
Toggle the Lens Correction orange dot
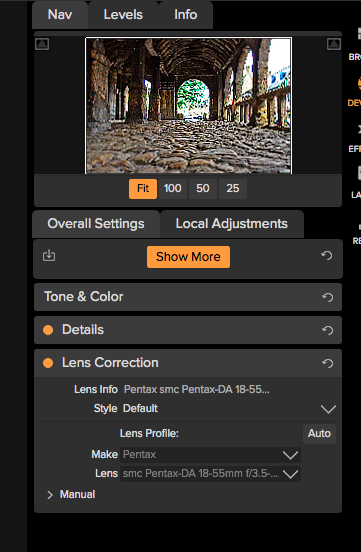(48, 363)
